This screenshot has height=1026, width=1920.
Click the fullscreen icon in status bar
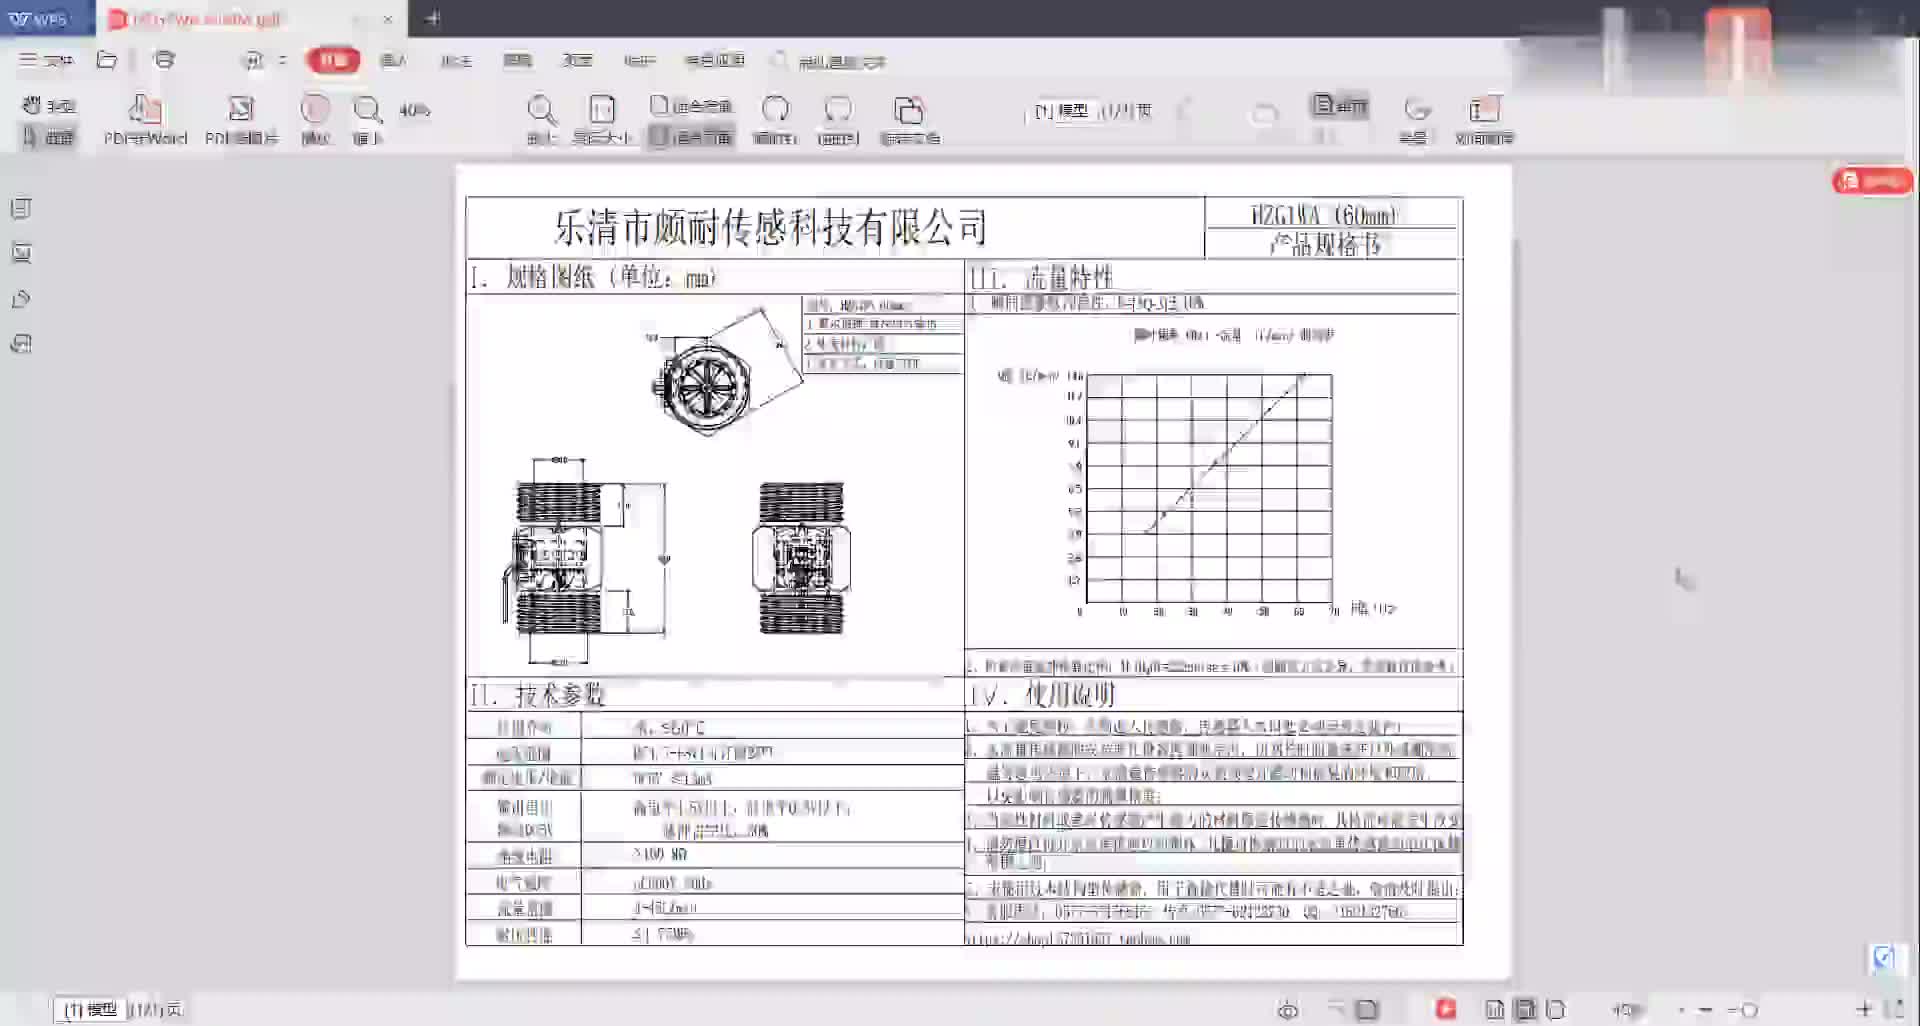pos(1895,1009)
